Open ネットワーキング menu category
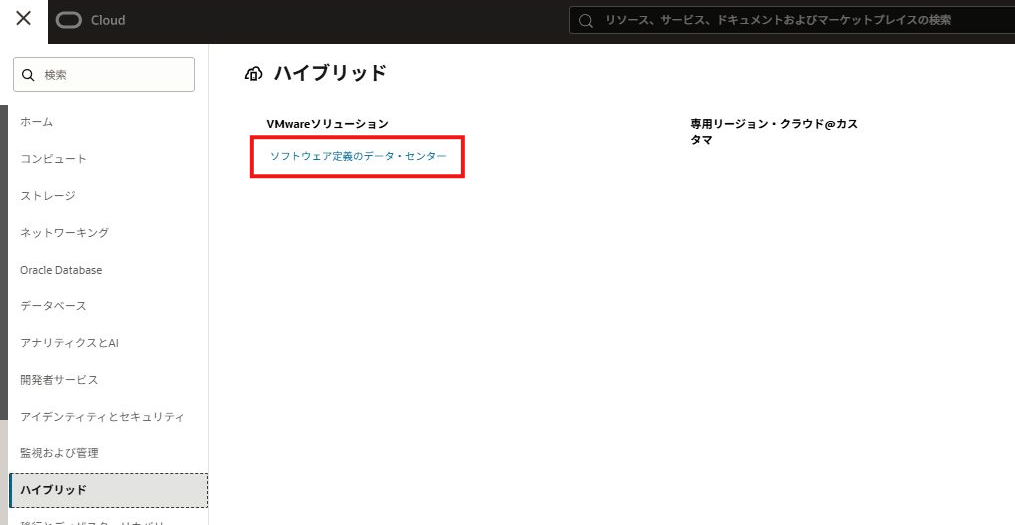Image resolution: width=1015 pixels, height=525 pixels. click(x=64, y=233)
